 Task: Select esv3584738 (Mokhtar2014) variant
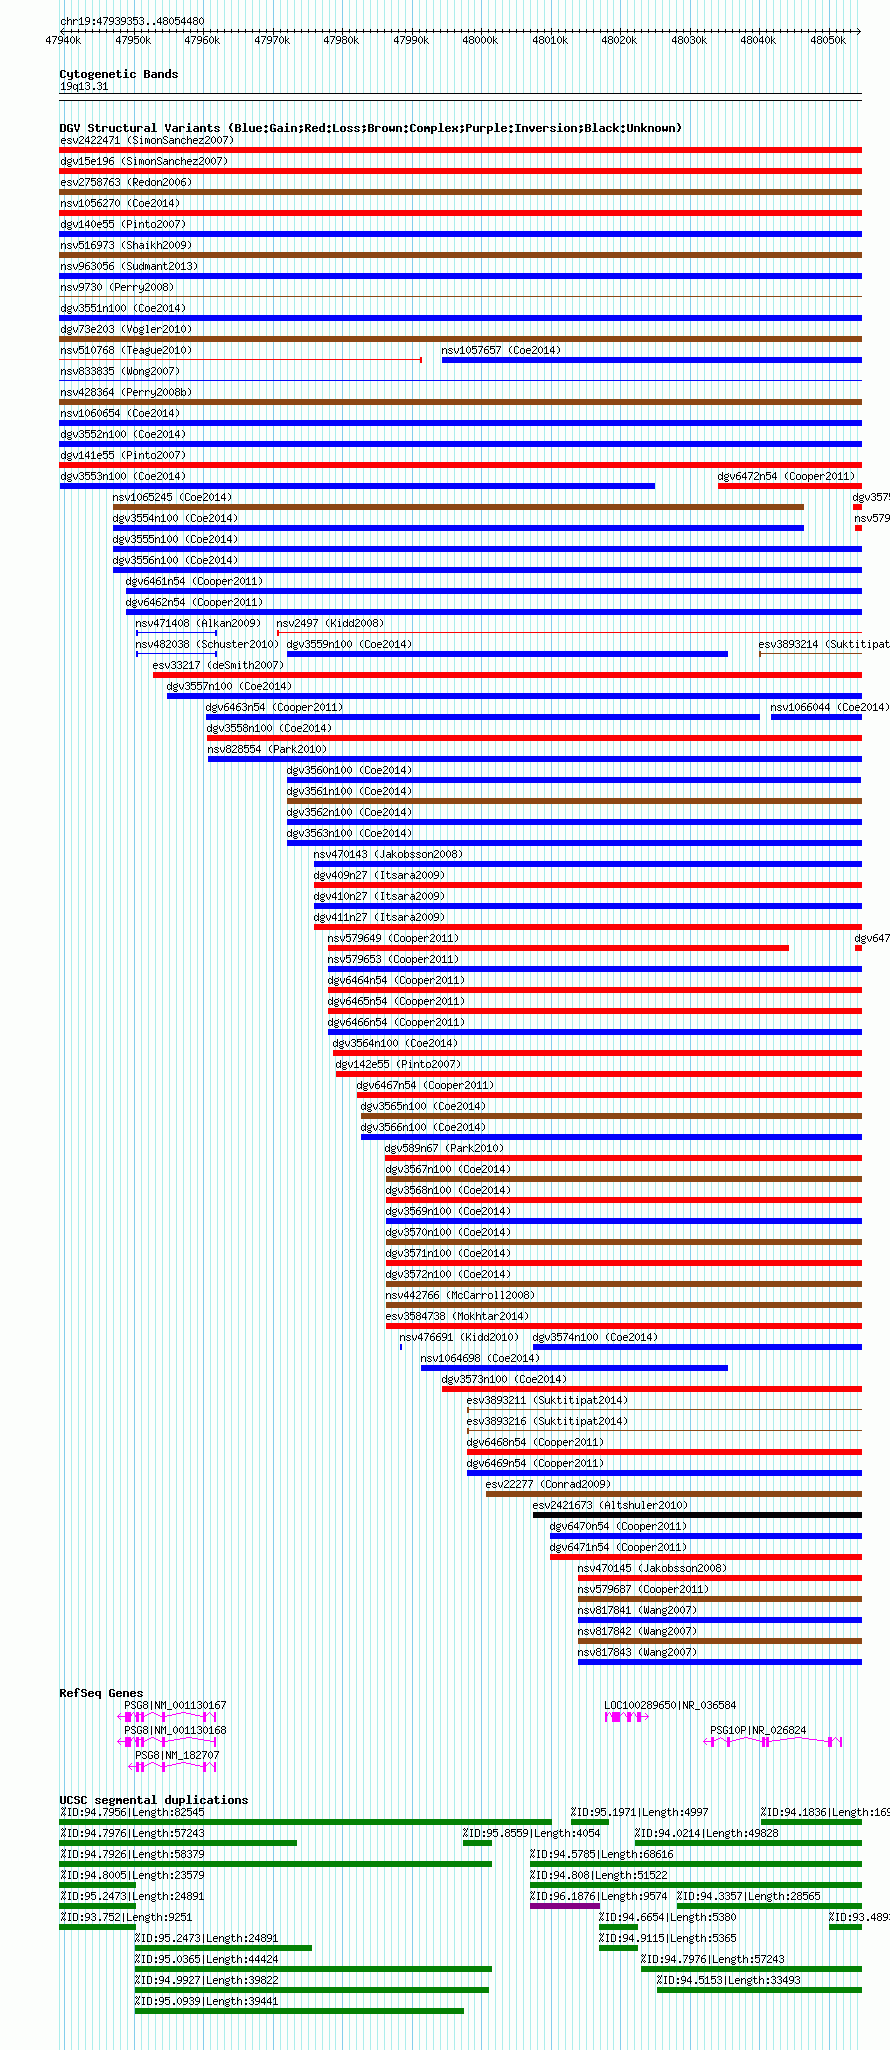[457, 1316]
